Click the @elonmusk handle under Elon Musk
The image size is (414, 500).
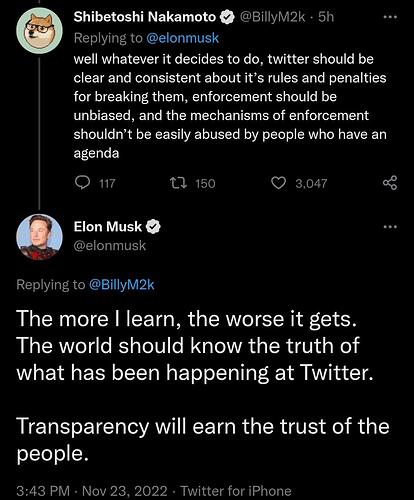(110, 246)
